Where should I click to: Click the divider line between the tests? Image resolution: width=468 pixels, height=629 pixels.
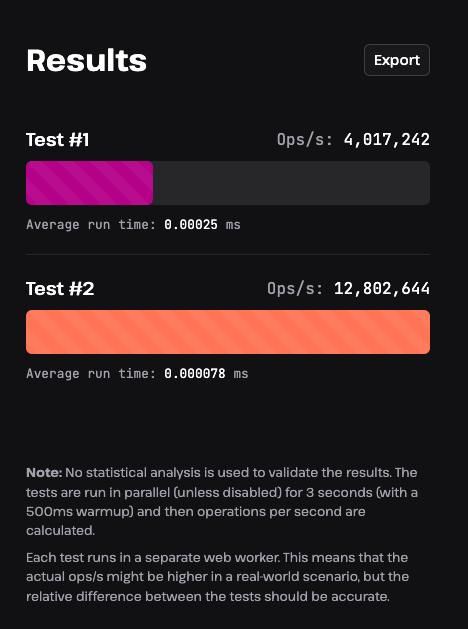tap(228, 254)
